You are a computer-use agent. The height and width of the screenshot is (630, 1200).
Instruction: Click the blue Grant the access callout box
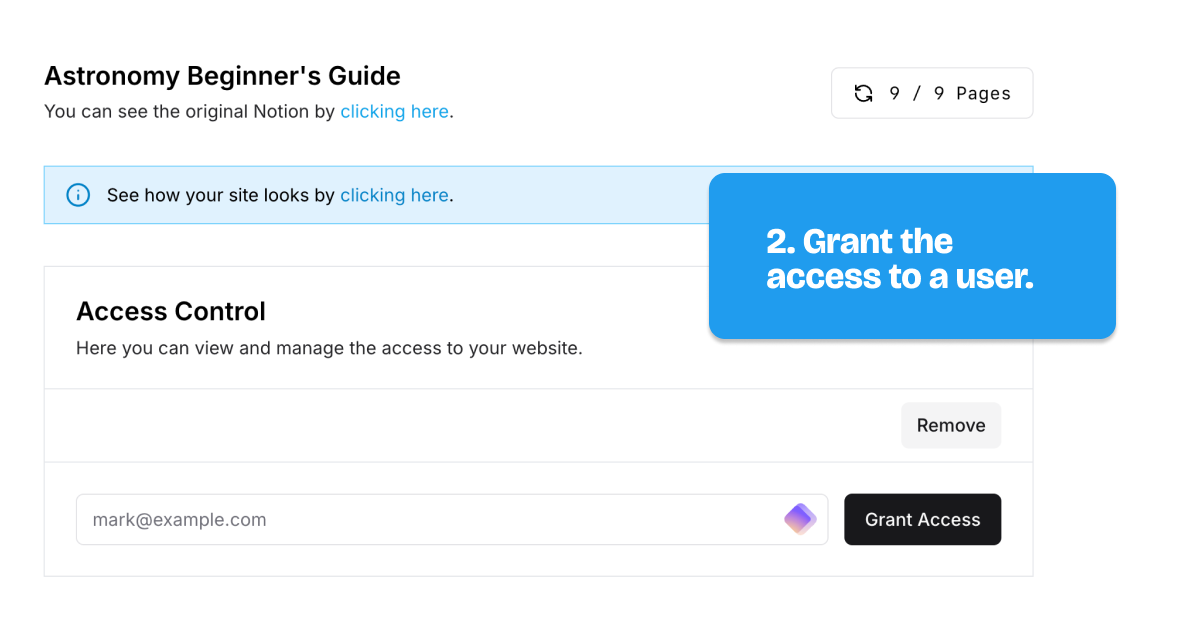[912, 256]
